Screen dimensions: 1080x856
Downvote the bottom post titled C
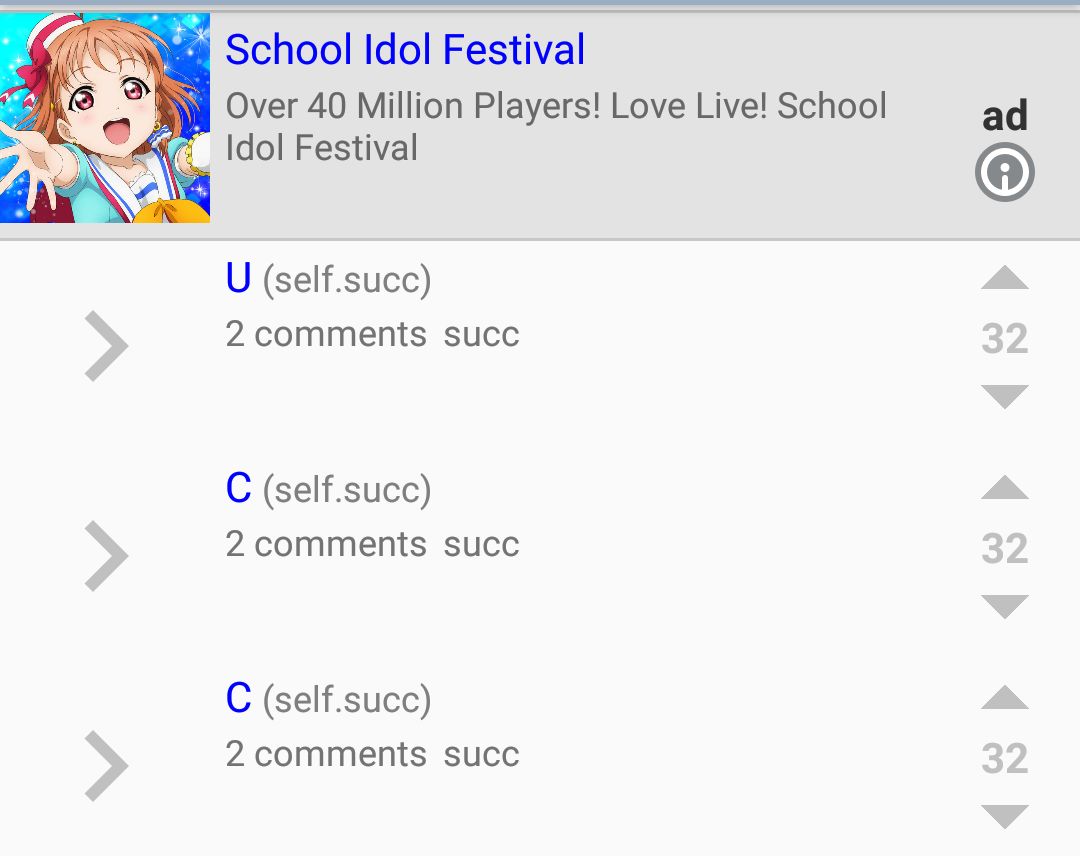pyautogui.click(x=1004, y=817)
